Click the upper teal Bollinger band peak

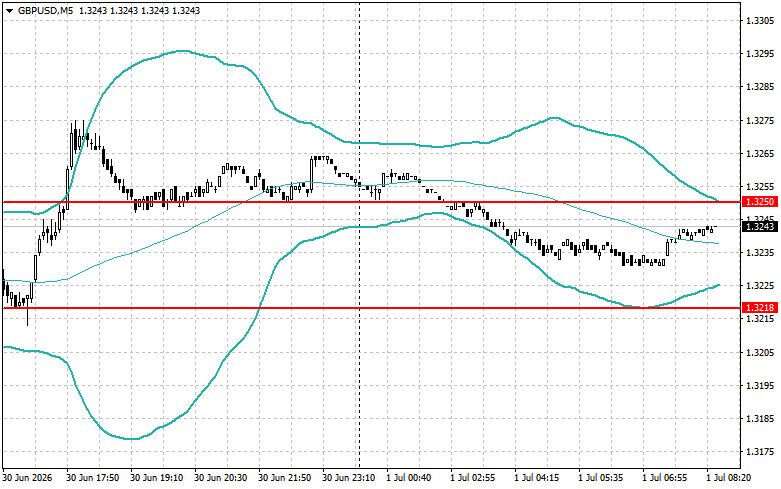click(182, 51)
